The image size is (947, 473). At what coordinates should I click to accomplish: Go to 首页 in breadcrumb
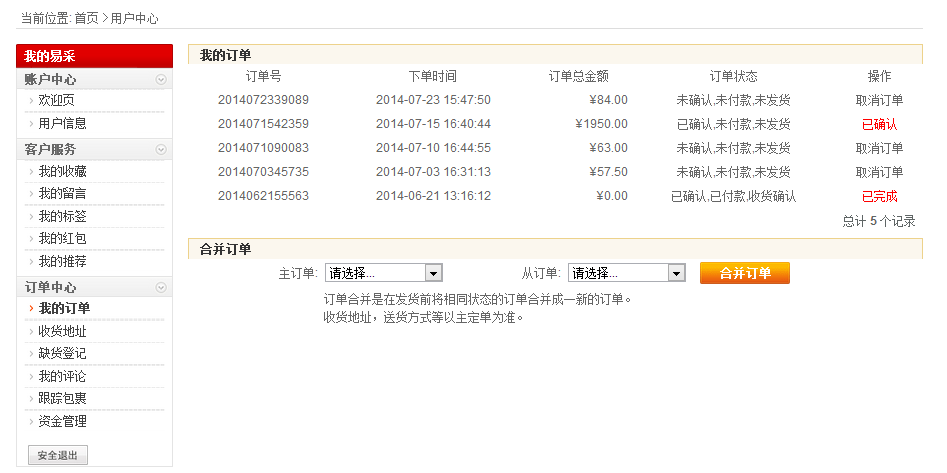click(x=86, y=18)
